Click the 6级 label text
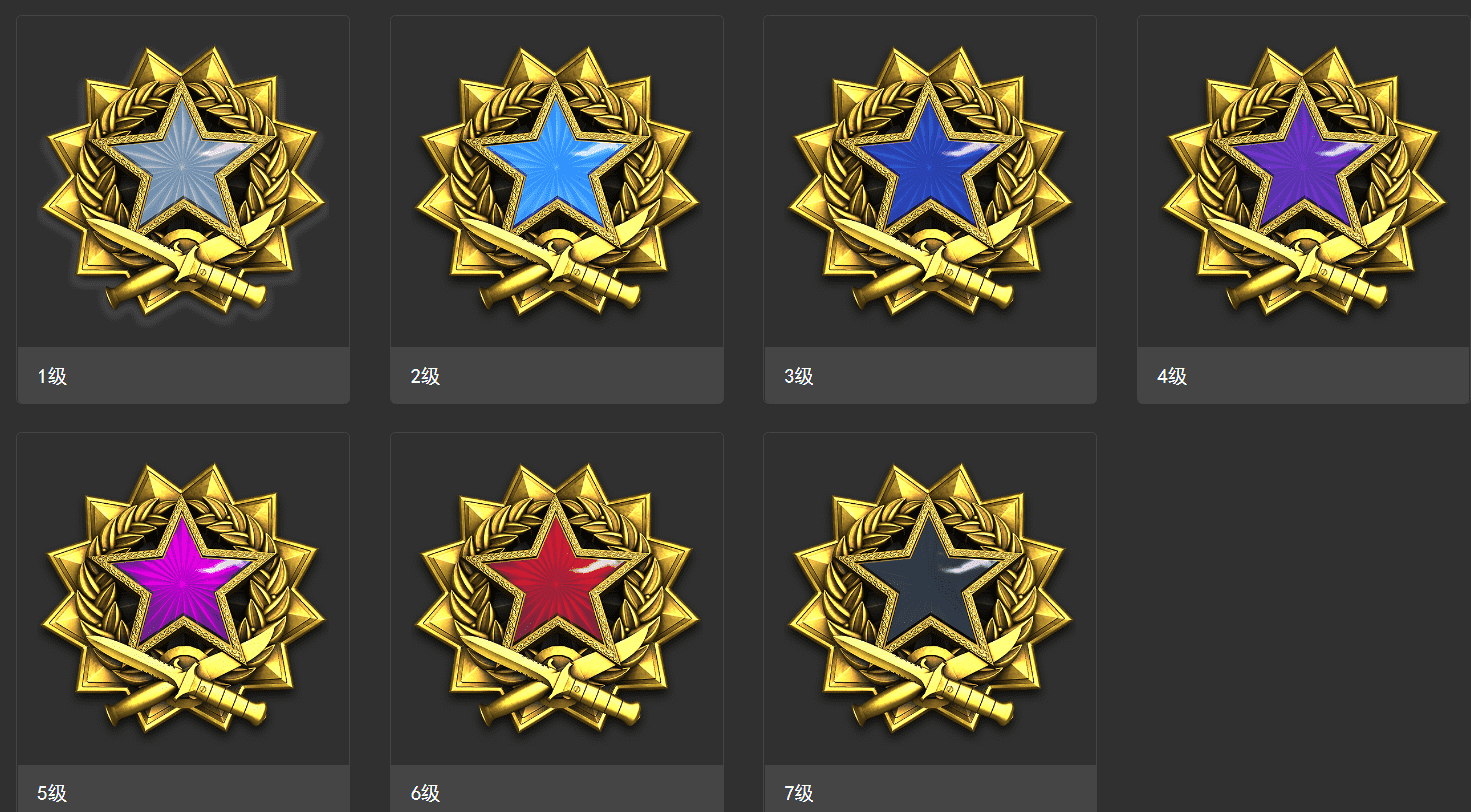 (x=425, y=794)
